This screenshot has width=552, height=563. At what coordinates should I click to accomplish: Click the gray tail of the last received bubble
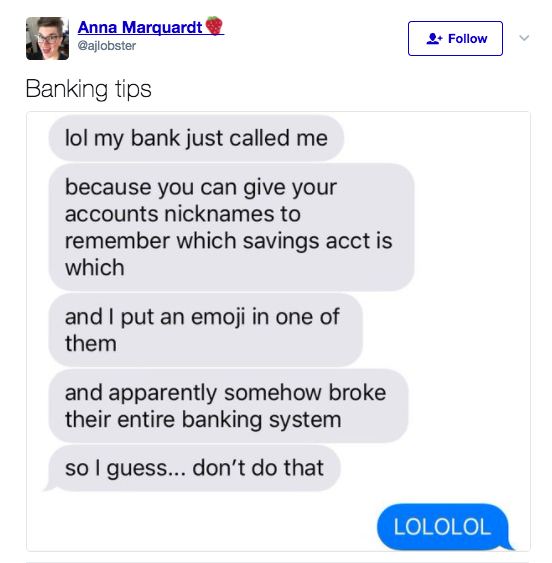pyautogui.click(x=48, y=487)
